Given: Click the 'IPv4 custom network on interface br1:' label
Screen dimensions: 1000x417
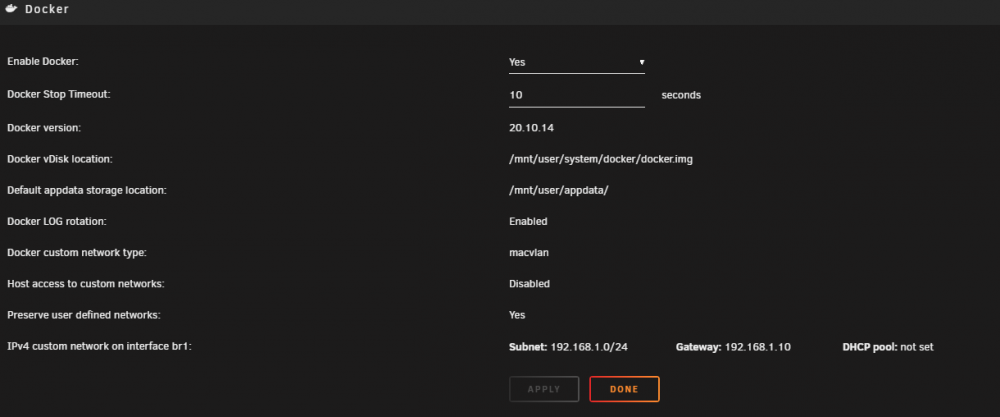Looking at the screenshot, I should [99, 347].
